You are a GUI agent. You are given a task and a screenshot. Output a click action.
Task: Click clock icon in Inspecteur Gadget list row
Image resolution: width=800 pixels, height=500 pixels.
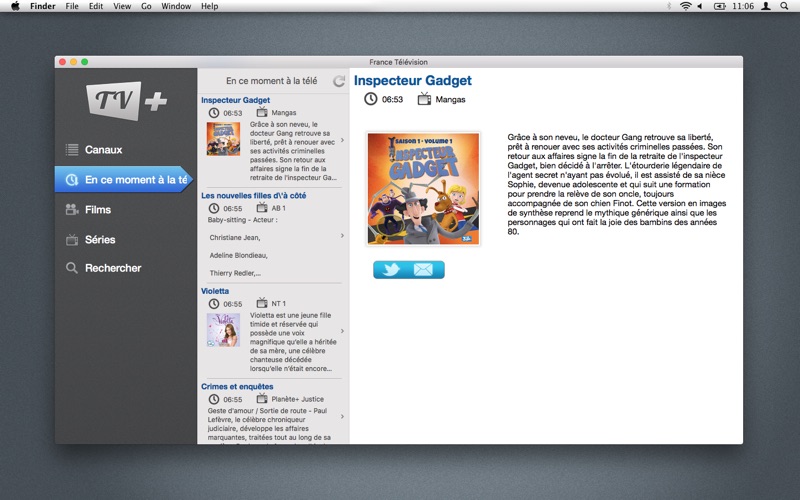214,113
